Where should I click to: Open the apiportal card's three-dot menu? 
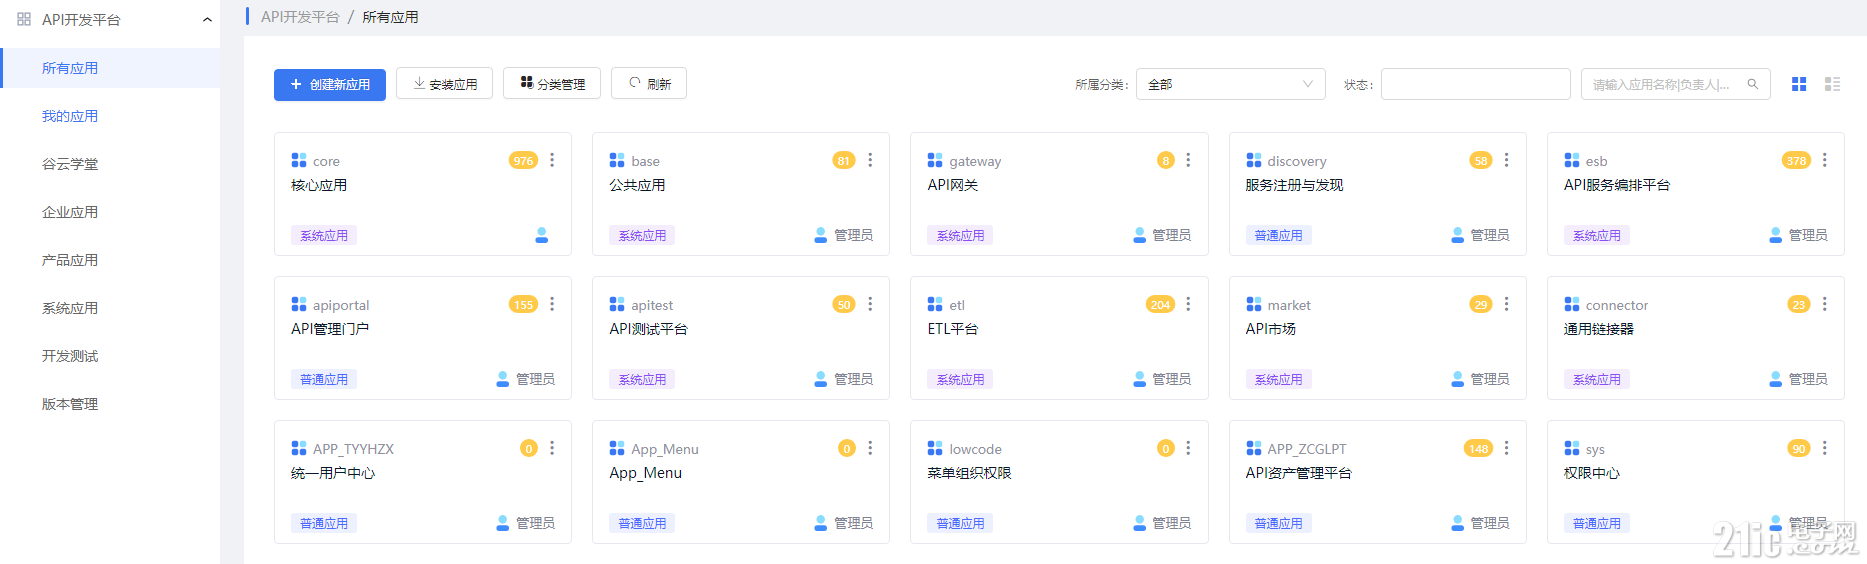point(552,304)
